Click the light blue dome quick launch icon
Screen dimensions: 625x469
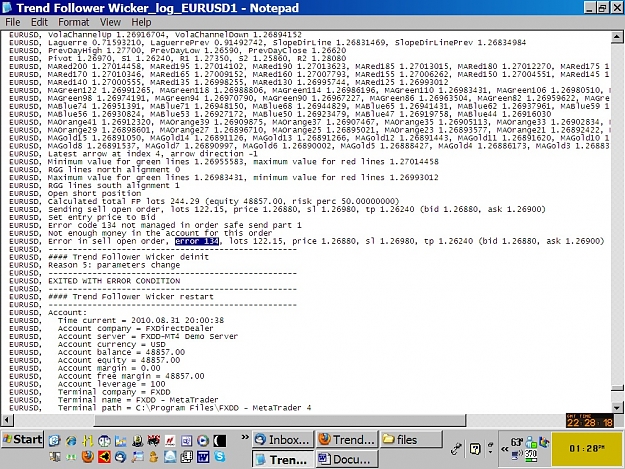coord(170,457)
